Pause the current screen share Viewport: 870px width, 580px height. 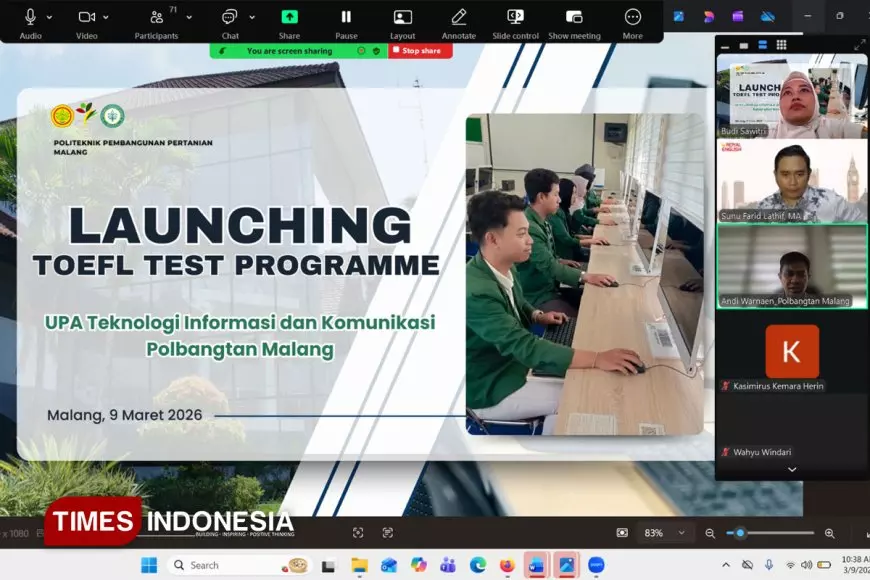(345, 17)
